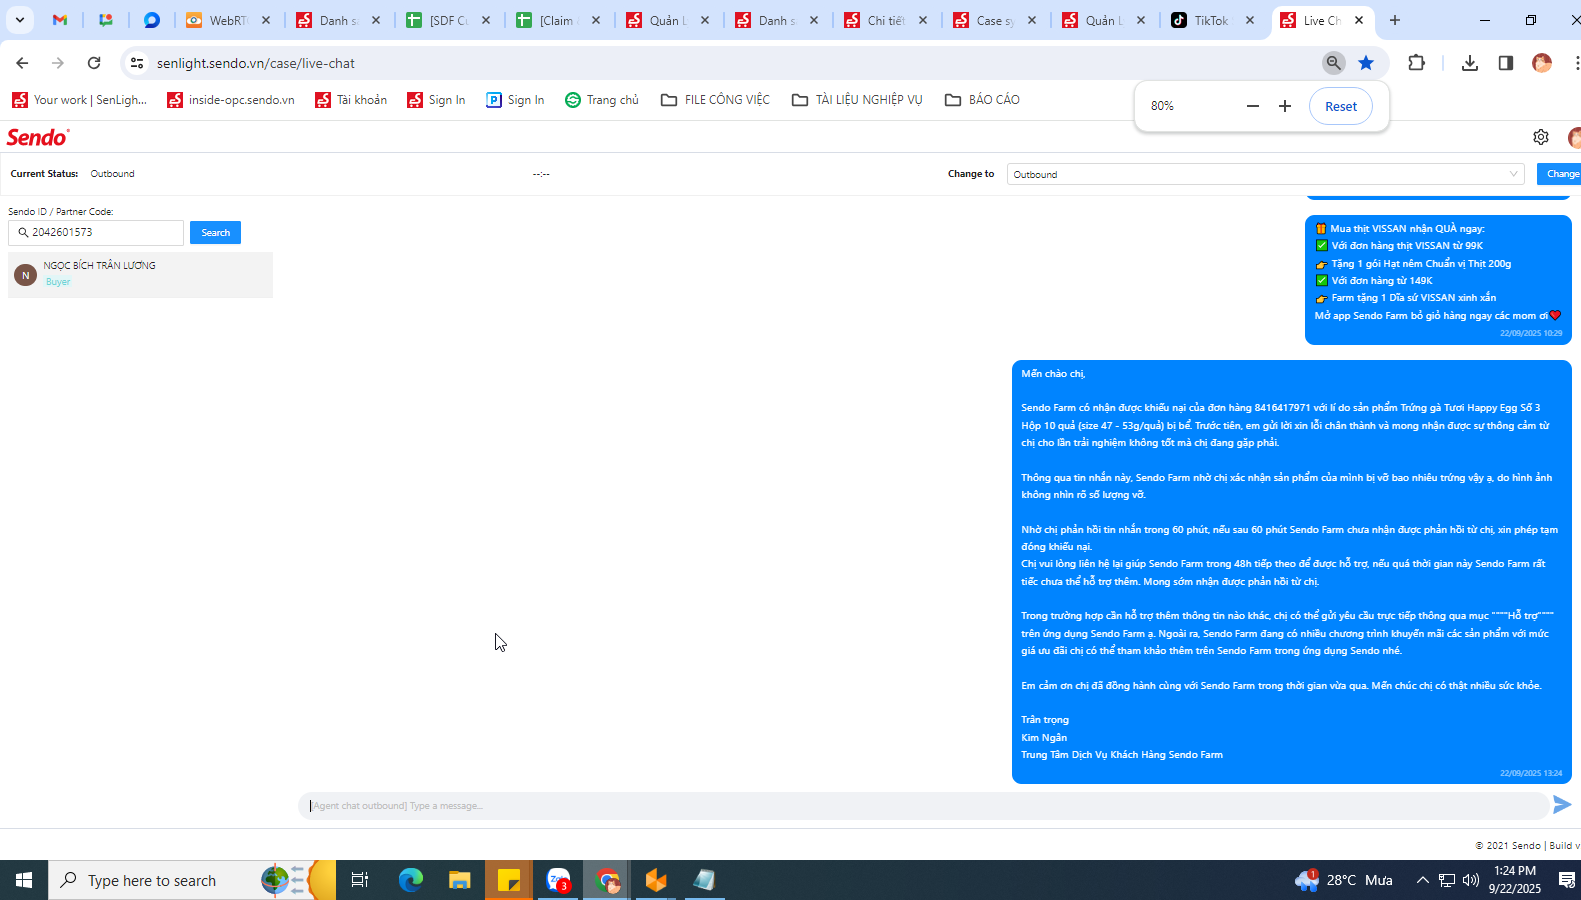The image size is (1581, 900).
Task: Open File Explorer from taskbar
Action: 459,880
